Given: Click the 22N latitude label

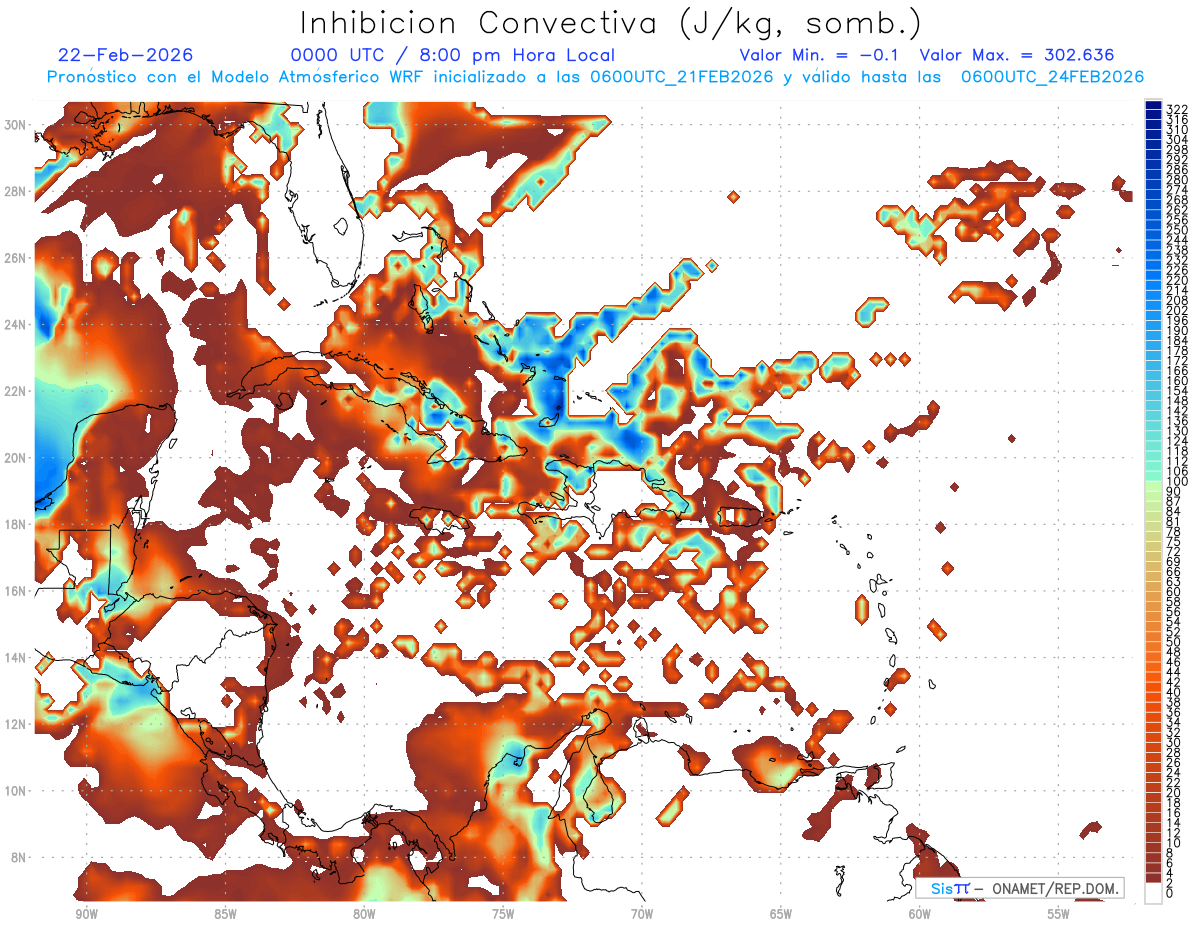Looking at the screenshot, I should point(16,391).
